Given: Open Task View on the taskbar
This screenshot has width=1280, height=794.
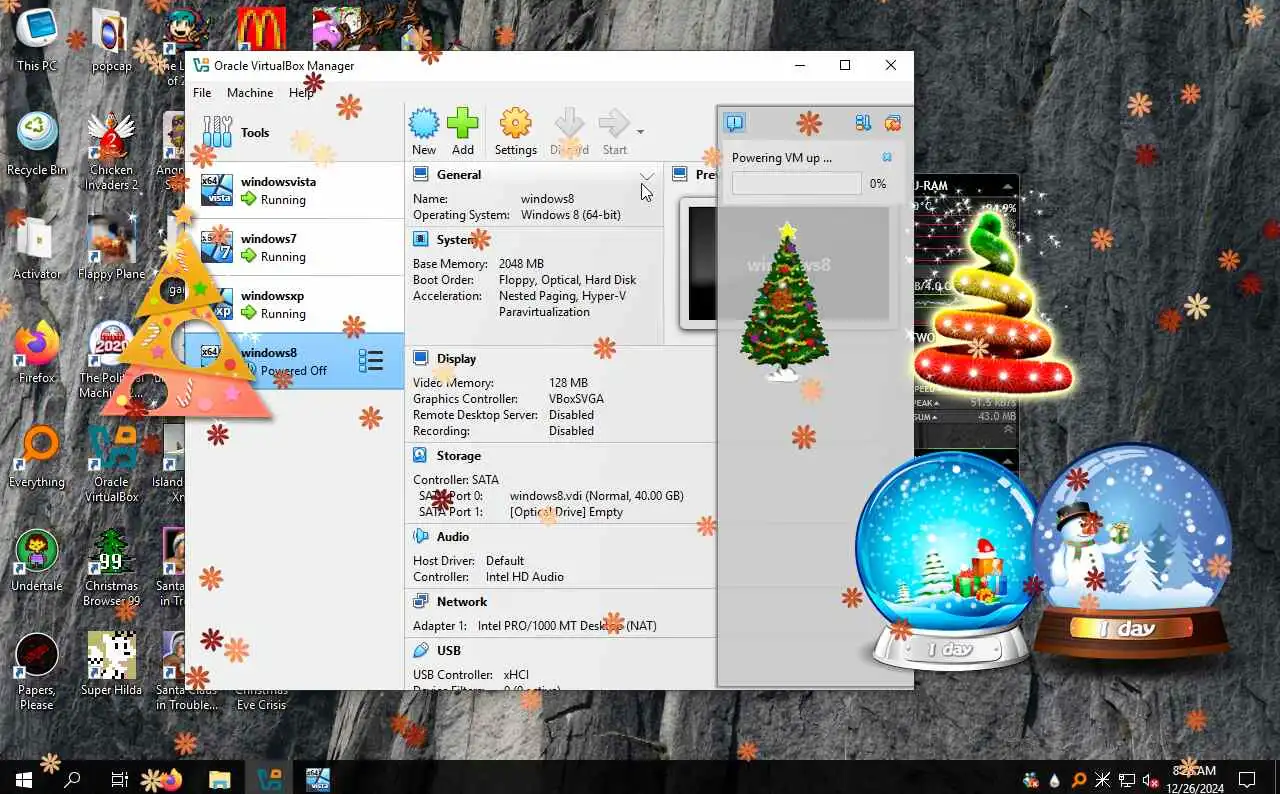Looking at the screenshot, I should click(119, 779).
